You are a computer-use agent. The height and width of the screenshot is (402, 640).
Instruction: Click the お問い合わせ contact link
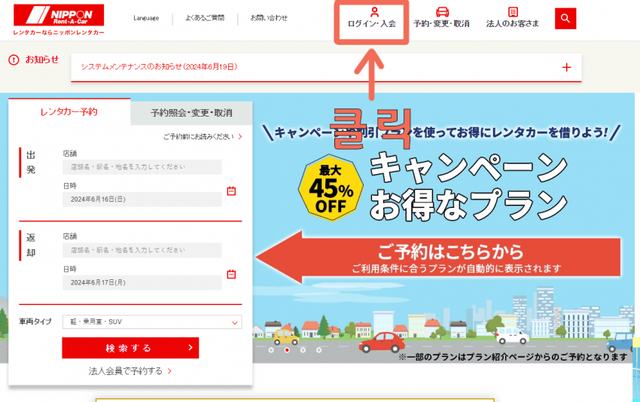click(x=268, y=18)
